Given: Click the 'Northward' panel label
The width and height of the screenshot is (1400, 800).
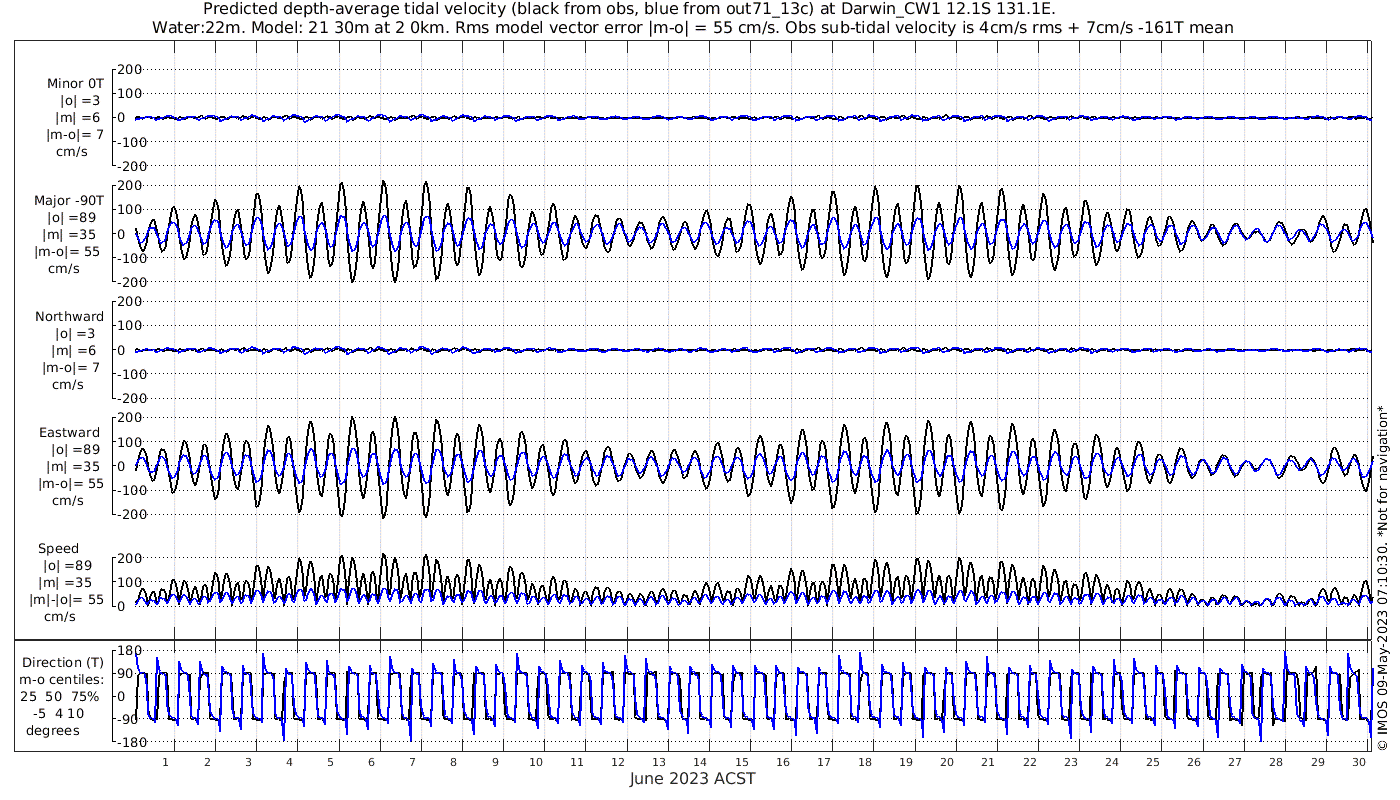Looking at the screenshot, I should tap(69, 316).
